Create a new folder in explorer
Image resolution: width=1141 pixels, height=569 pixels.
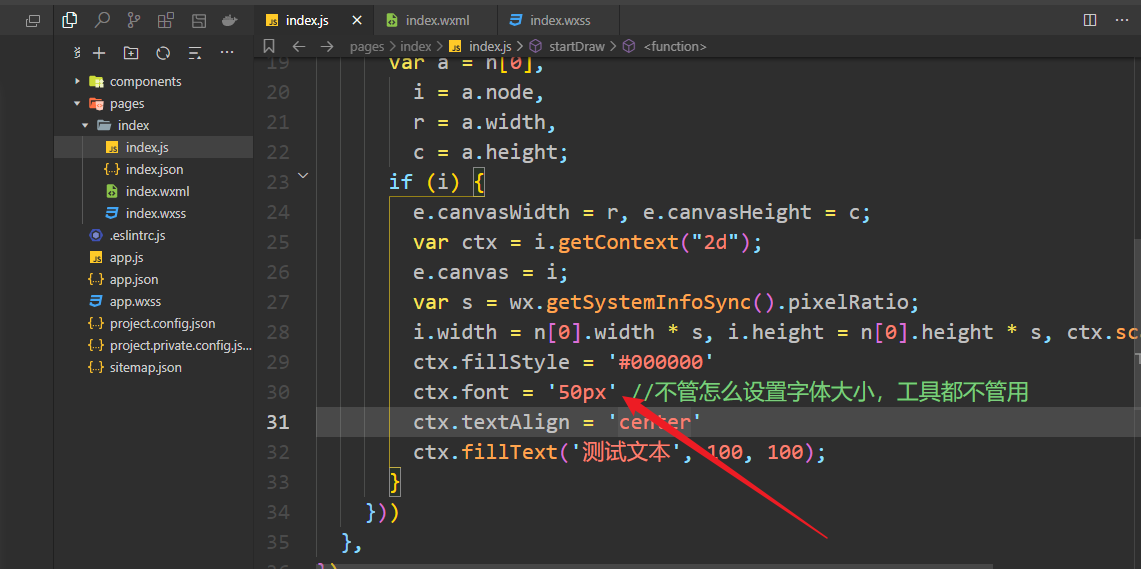tap(131, 53)
